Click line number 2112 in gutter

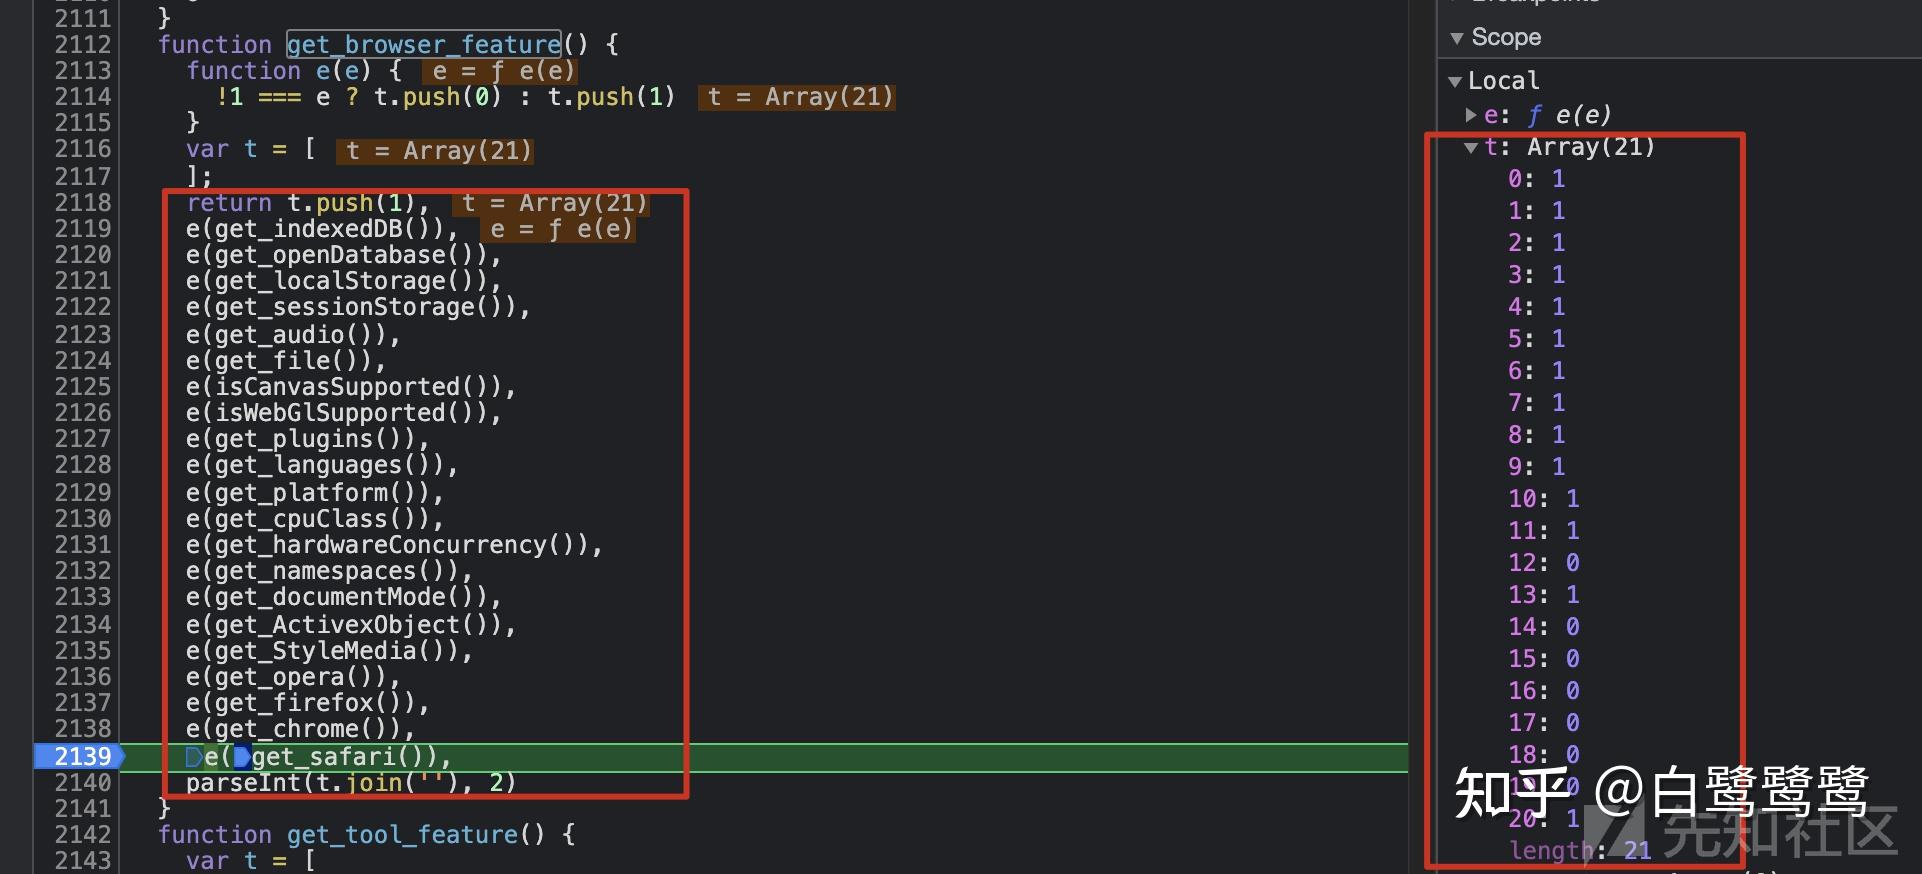tap(83, 45)
